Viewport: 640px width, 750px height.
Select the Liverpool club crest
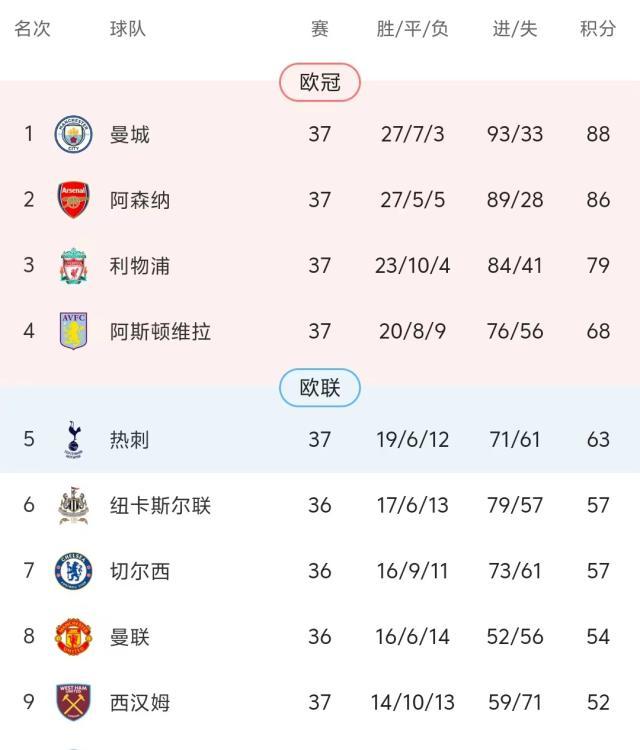pos(73,266)
